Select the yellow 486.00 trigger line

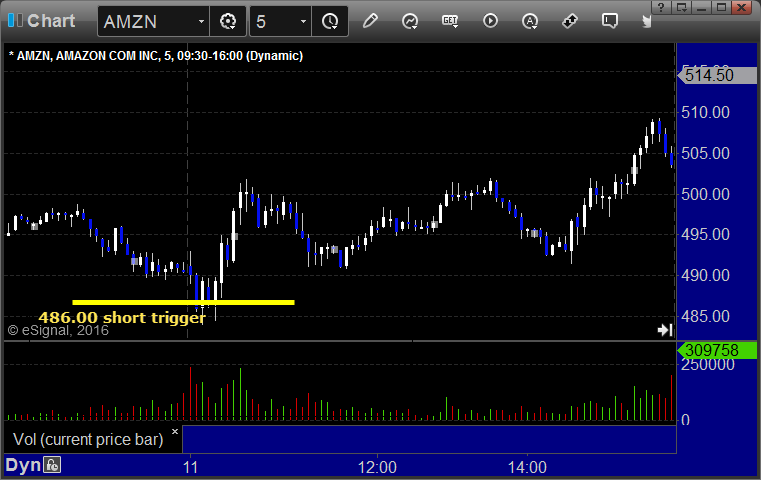click(183, 302)
